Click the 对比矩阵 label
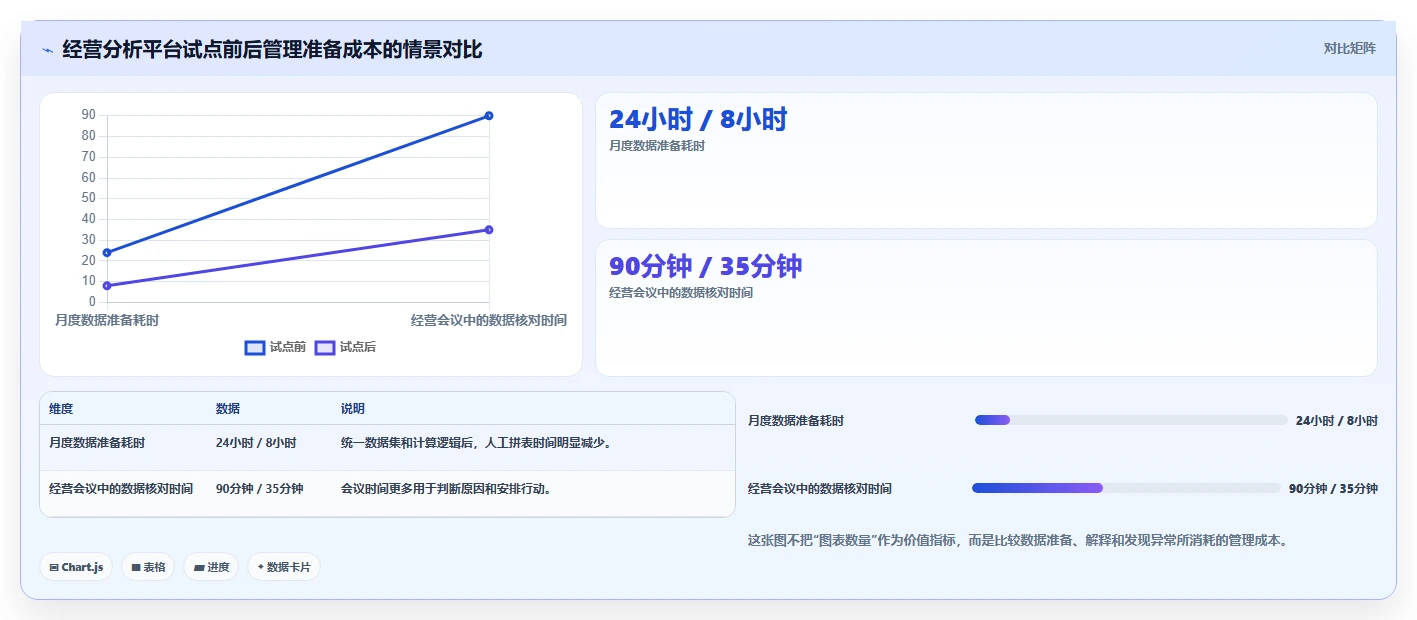This screenshot has height=620, width=1417. pyautogui.click(x=1349, y=48)
